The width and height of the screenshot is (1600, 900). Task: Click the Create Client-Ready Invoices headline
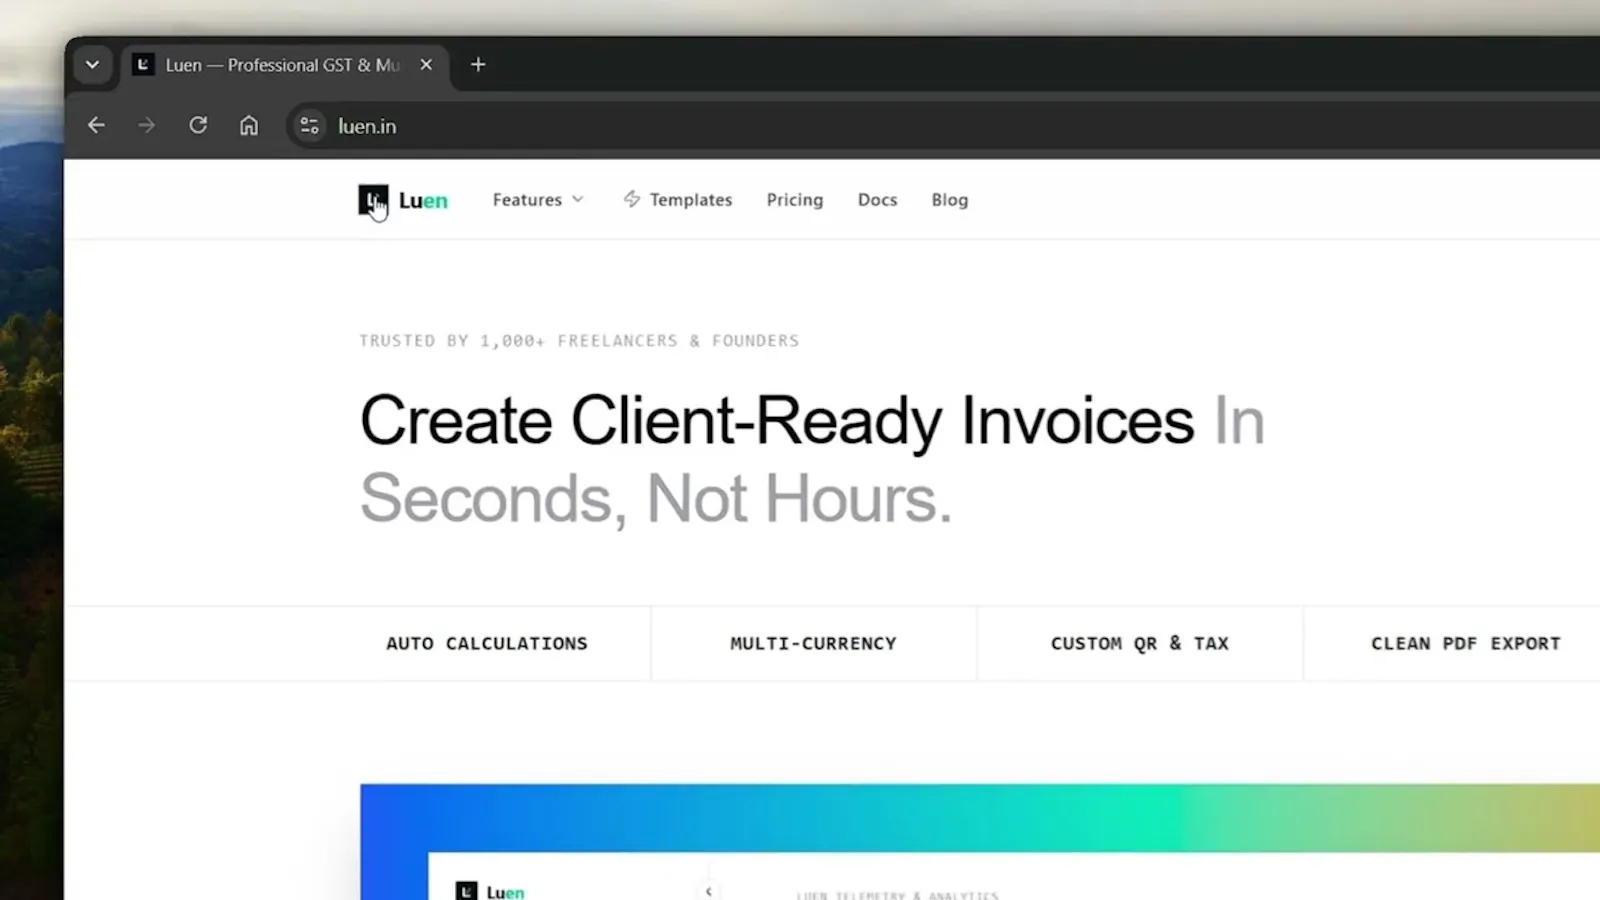[777, 421]
